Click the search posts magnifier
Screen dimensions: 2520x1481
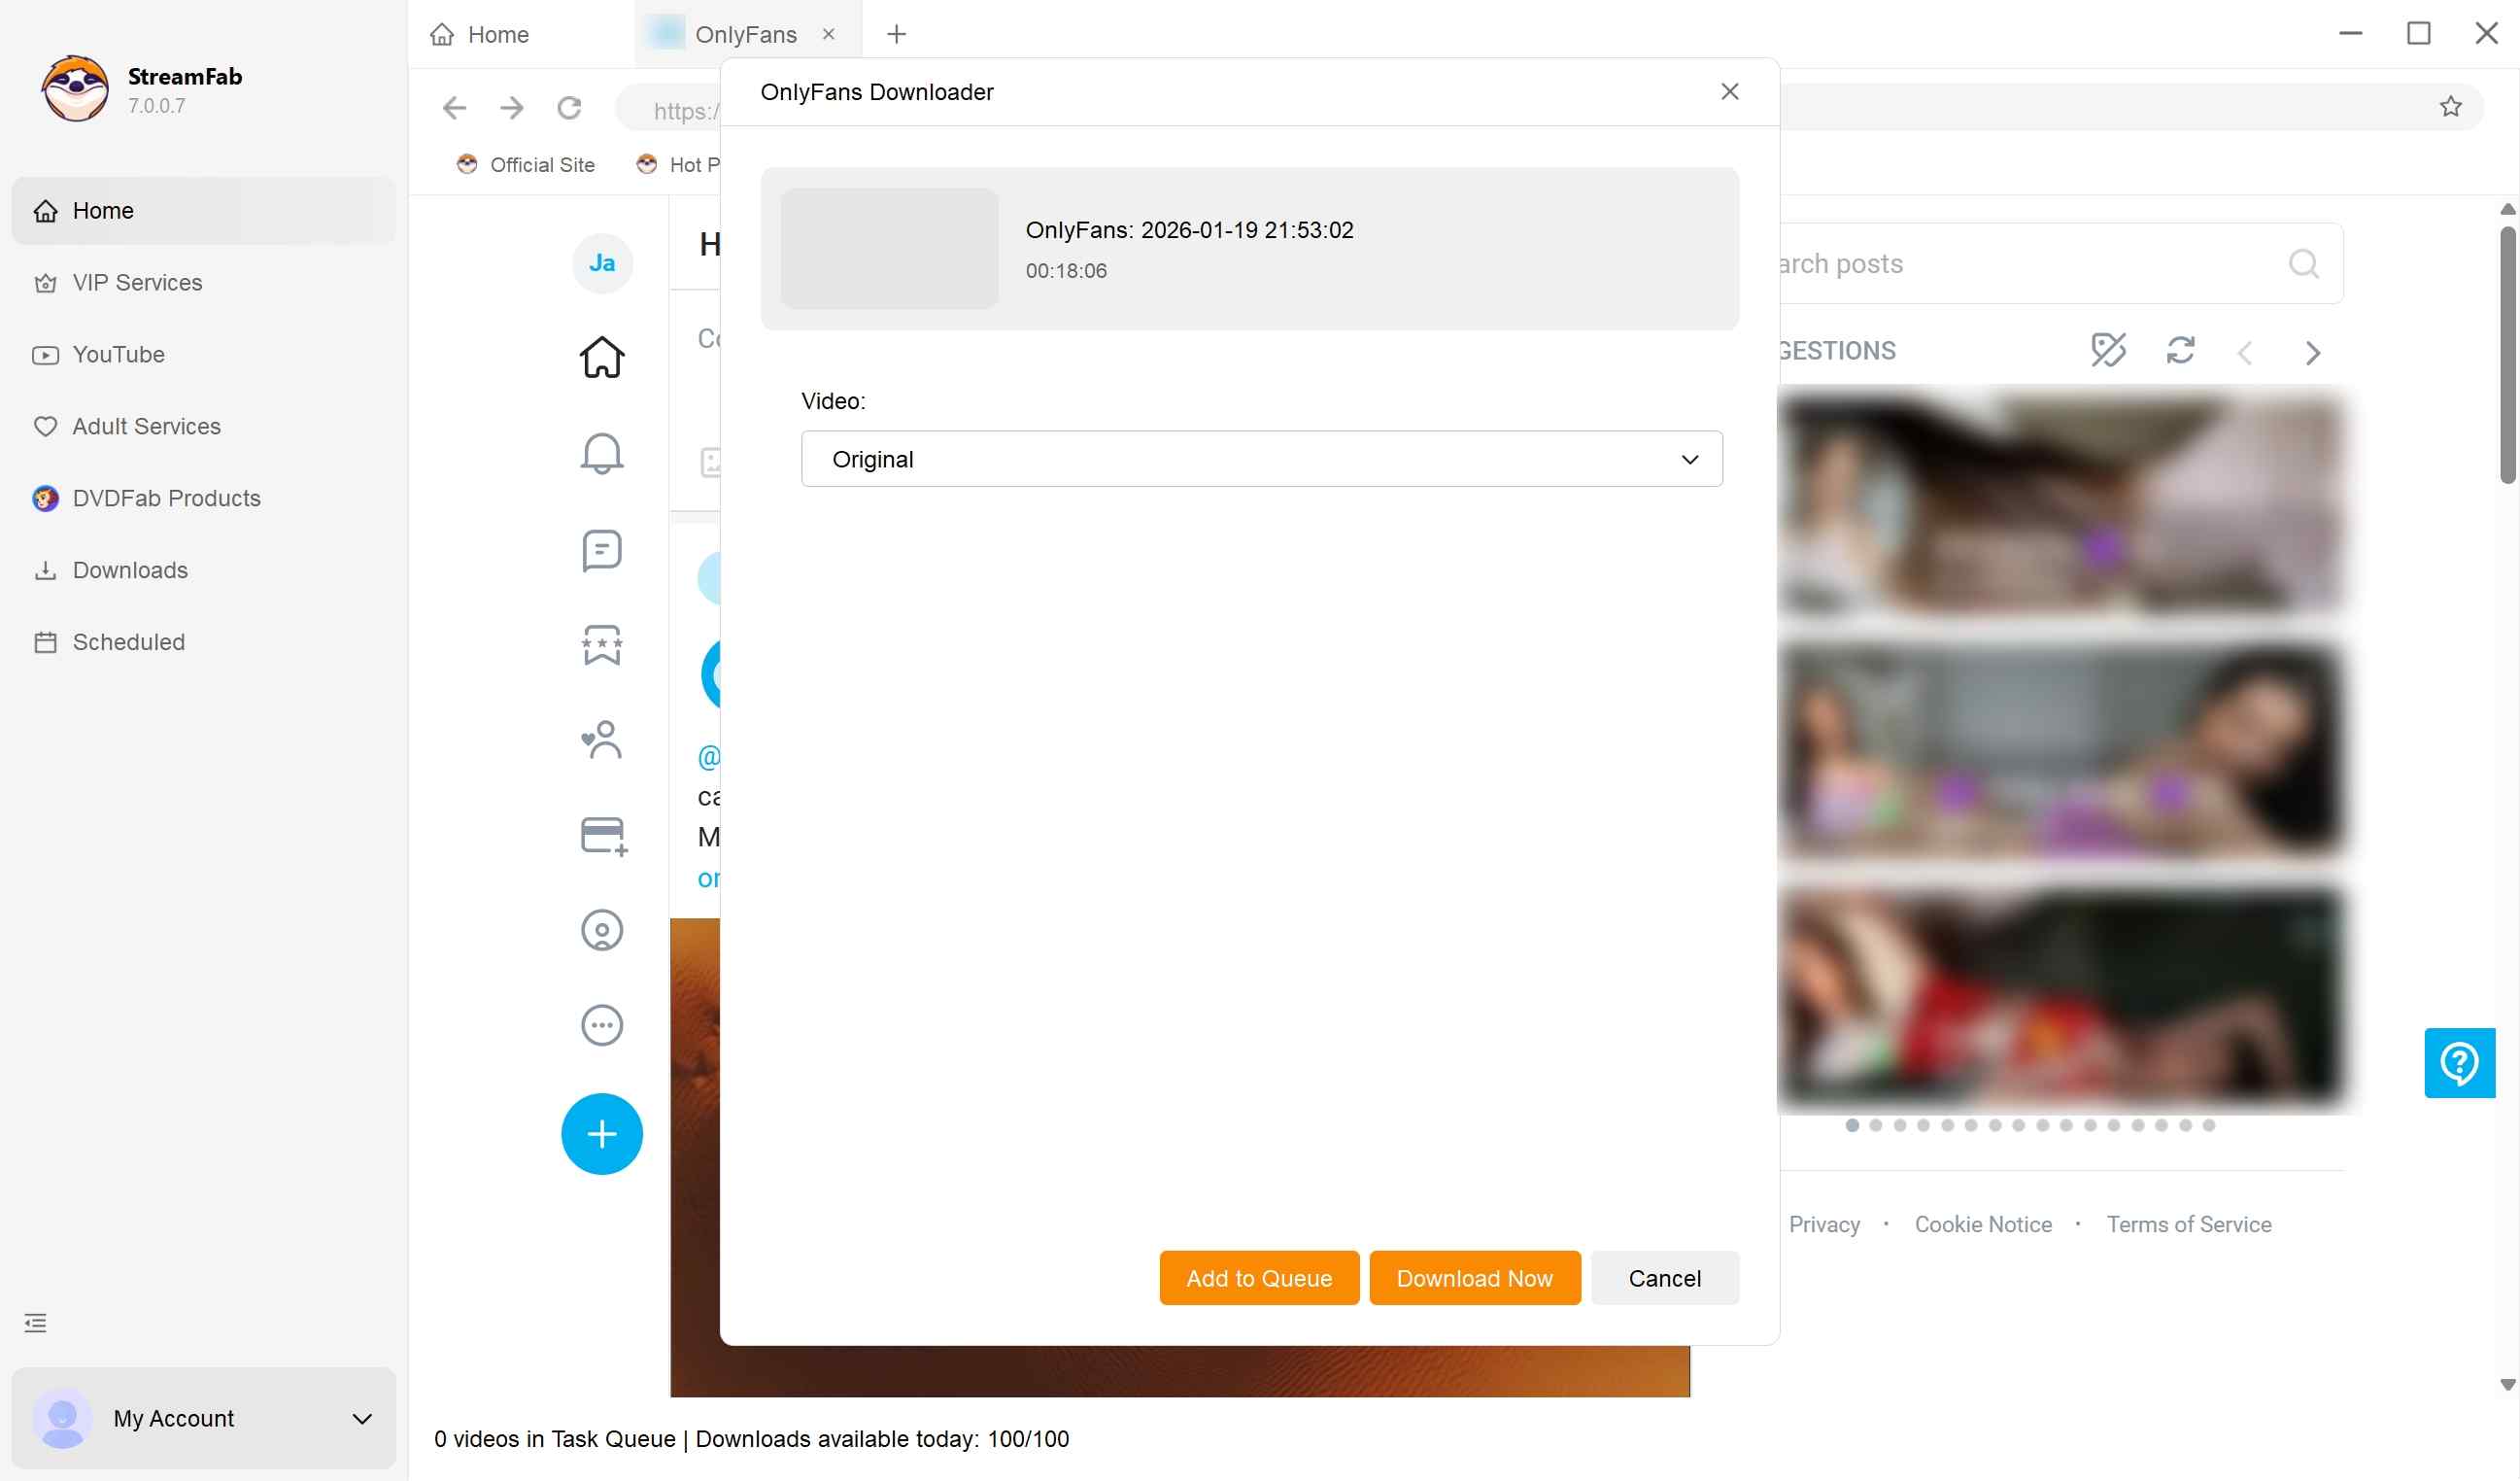[2304, 264]
